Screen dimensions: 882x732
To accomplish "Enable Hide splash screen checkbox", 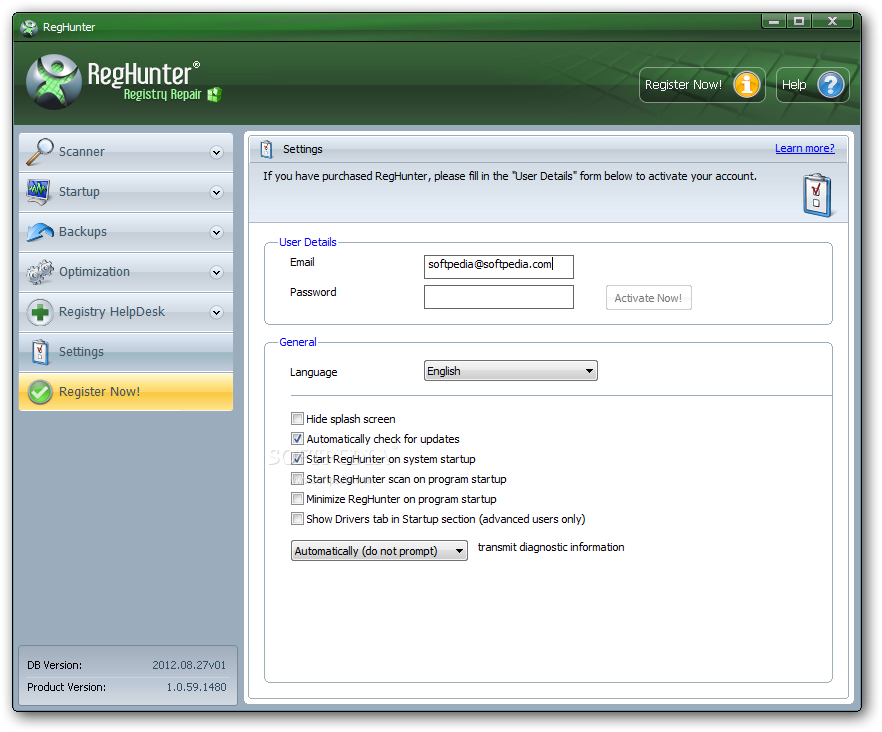I will (297, 419).
